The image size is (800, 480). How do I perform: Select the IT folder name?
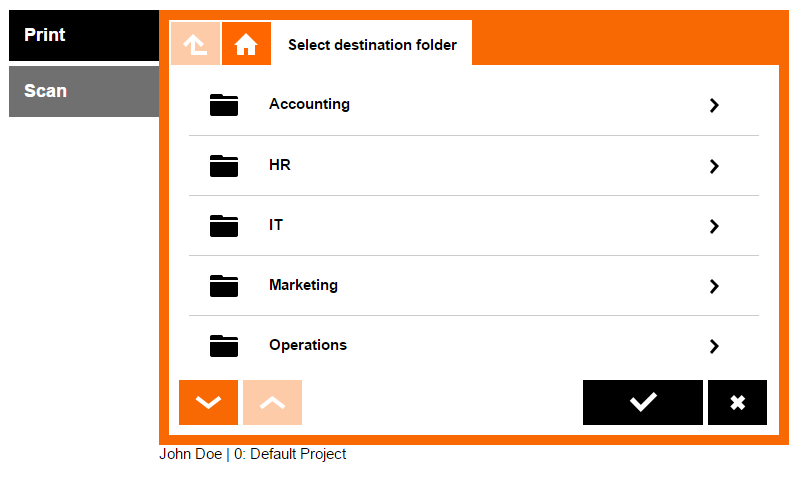pyautogui.click(x=276, y=225)
